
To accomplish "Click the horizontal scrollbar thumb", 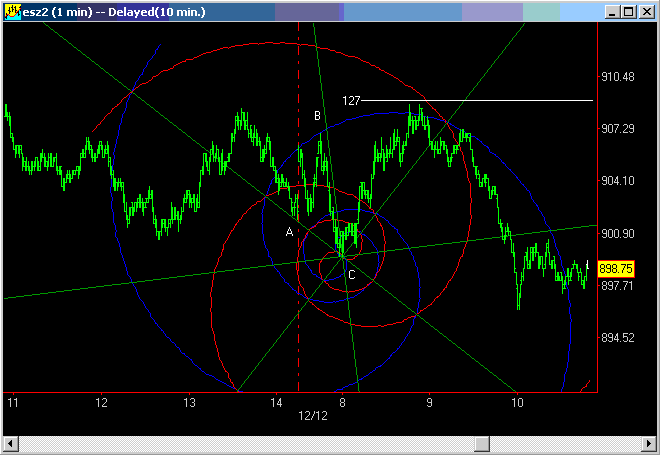I will pyautogui.click(x=482, y=444).
